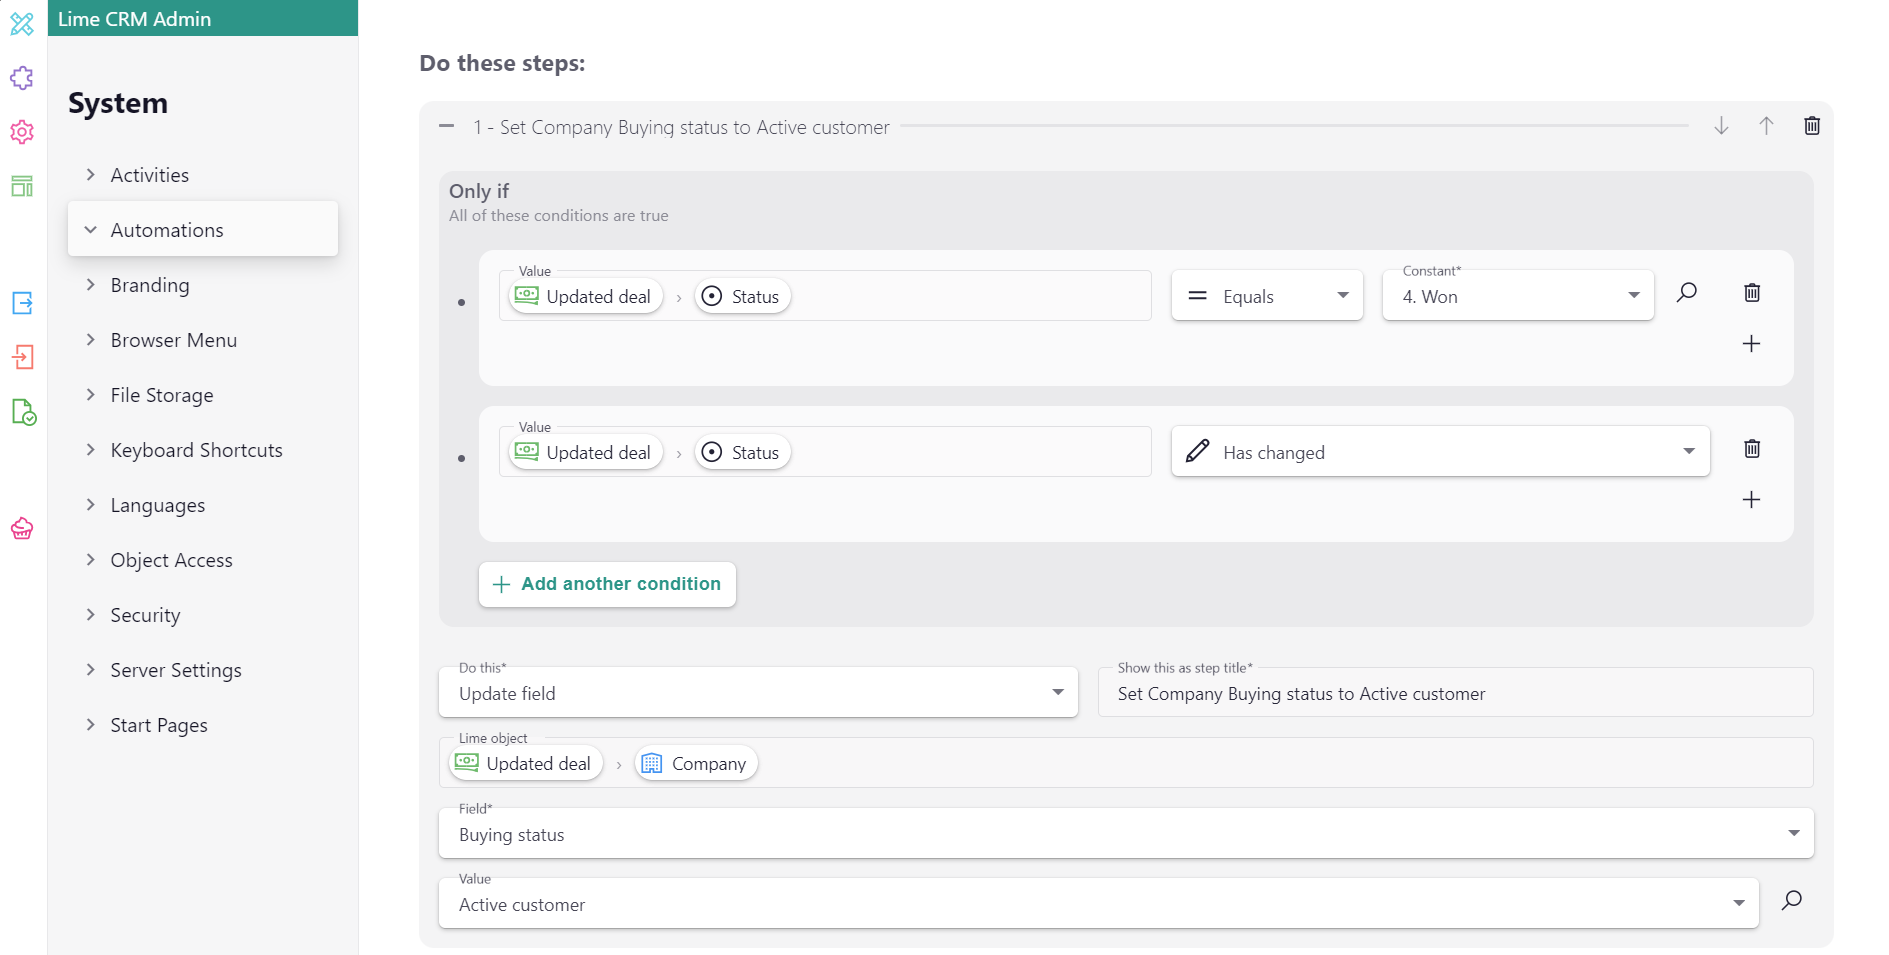Move step 1 up with arrow icon
This screenshot has width=1889, height=955.
tap(1766, 126)
